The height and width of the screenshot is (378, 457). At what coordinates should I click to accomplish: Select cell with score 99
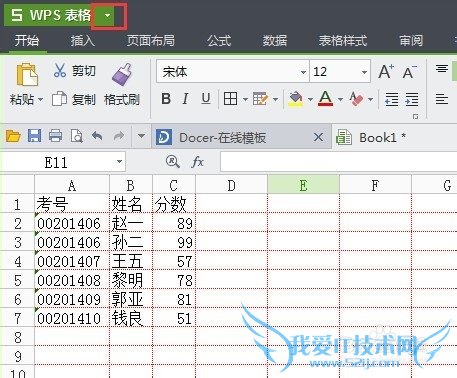(x=174, y=242)
